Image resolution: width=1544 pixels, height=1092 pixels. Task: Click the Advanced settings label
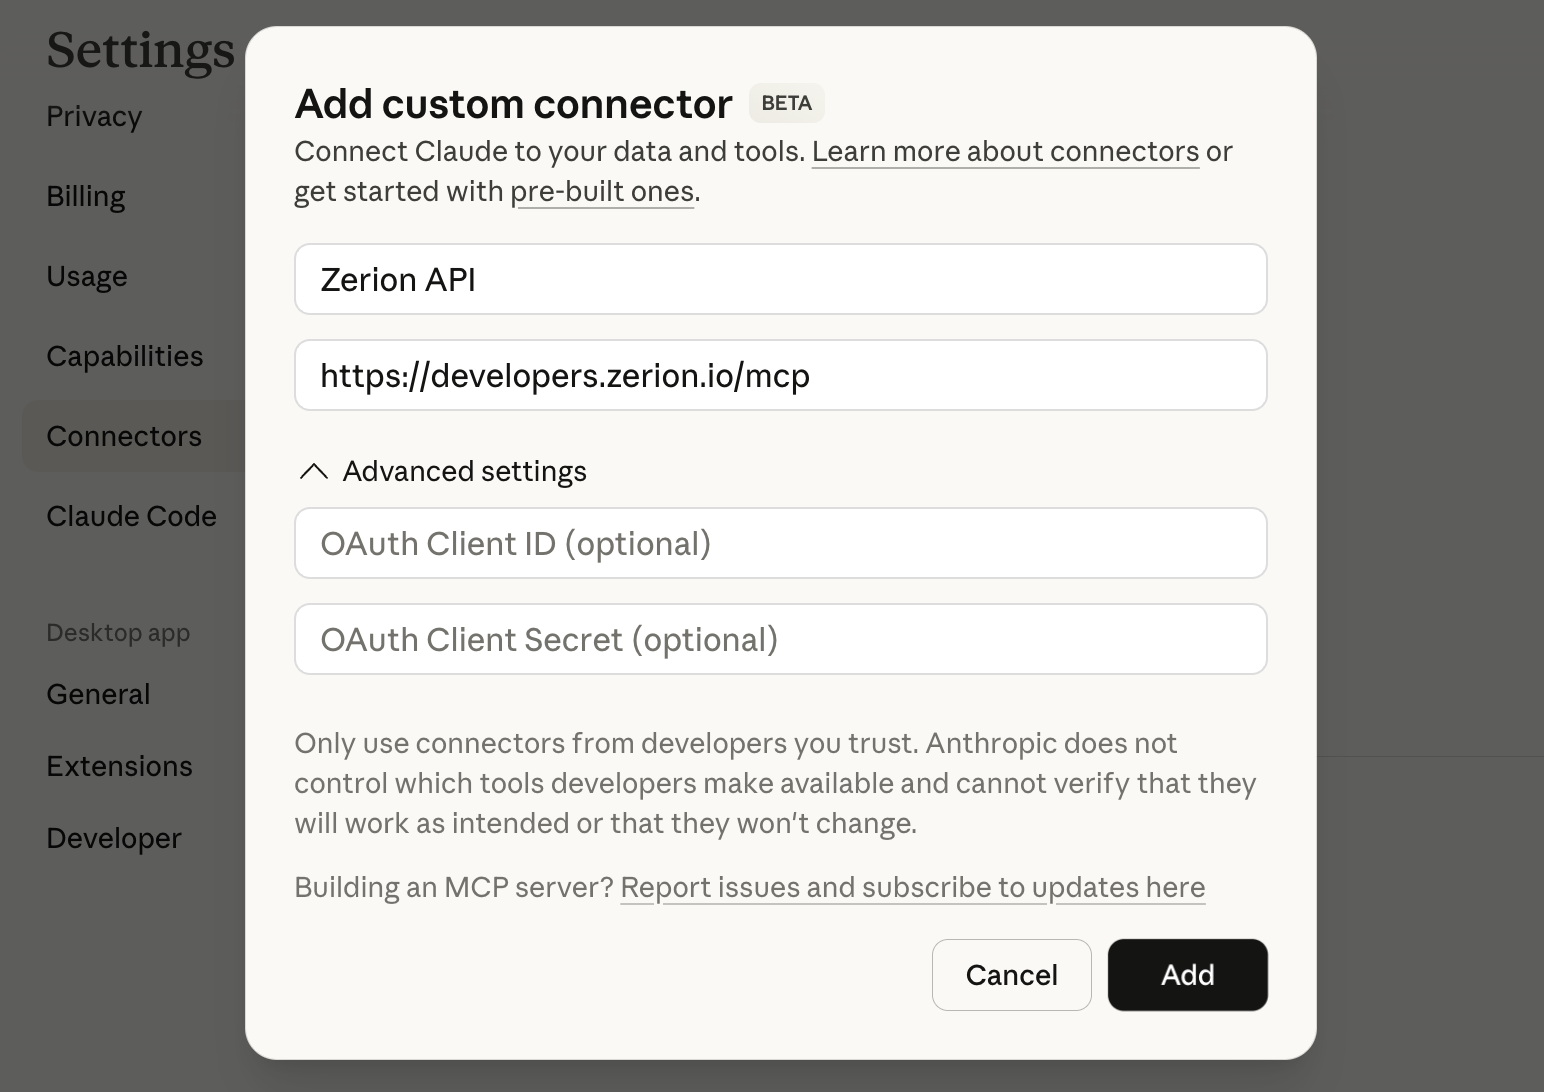point(464,472)
